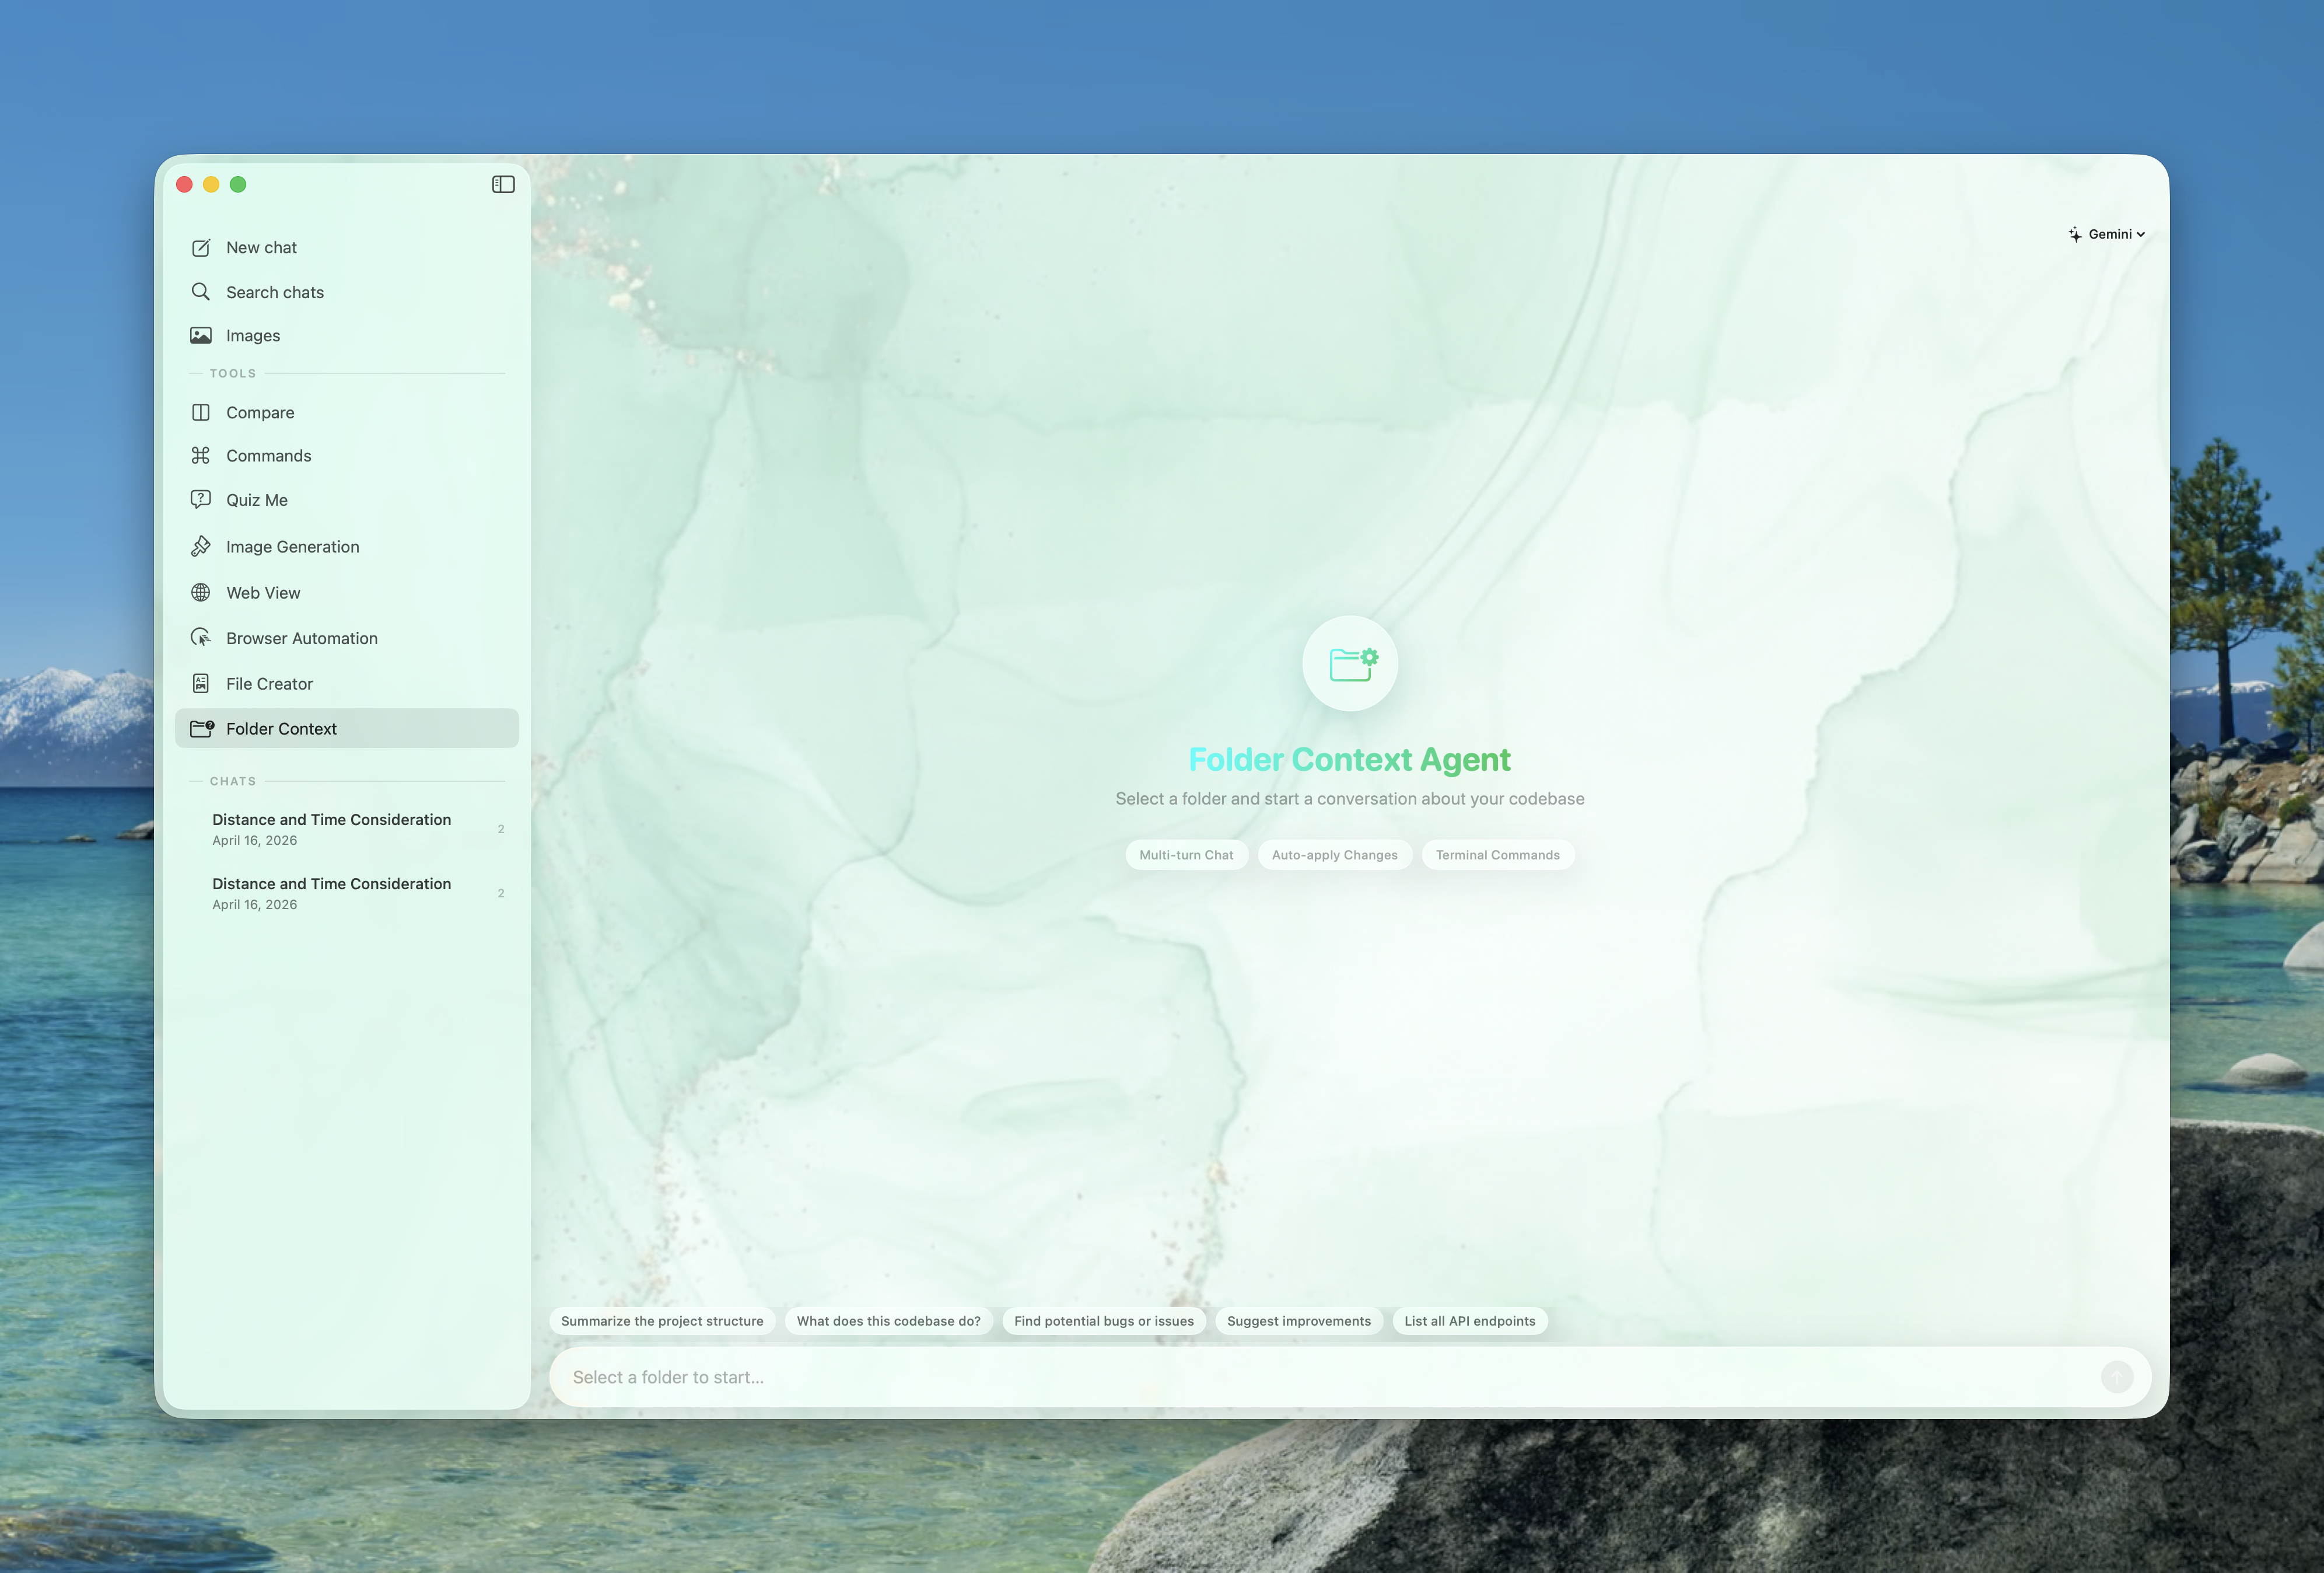Open Browser Automation
Screen dimensions: 2324x1573
(x=347, y=638)
